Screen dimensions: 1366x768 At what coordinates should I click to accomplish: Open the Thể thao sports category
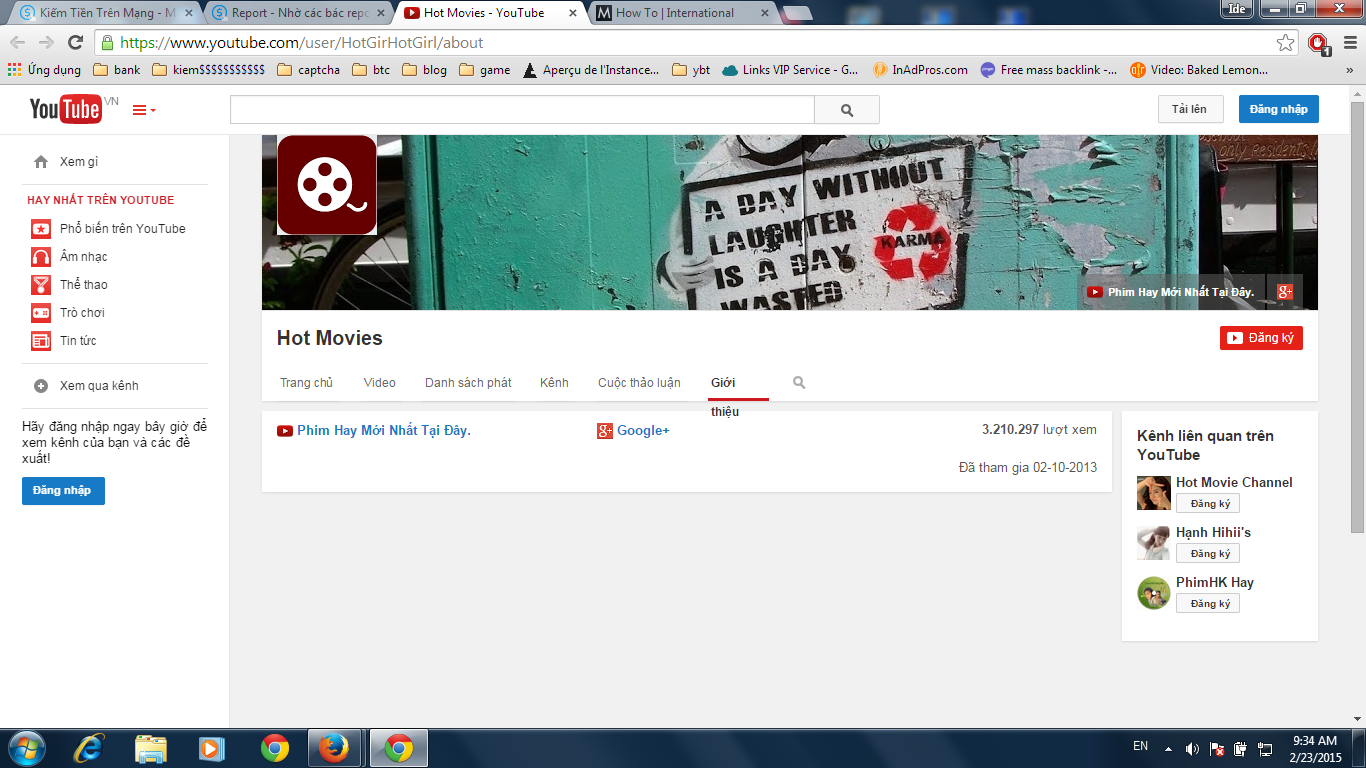[x=70, y=285]
